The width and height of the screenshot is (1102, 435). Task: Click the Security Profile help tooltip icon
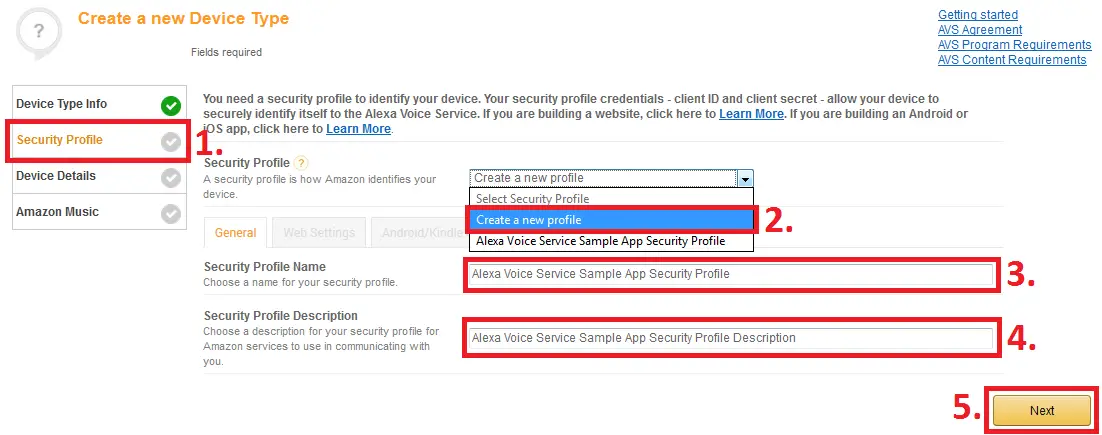click(301, 163)
